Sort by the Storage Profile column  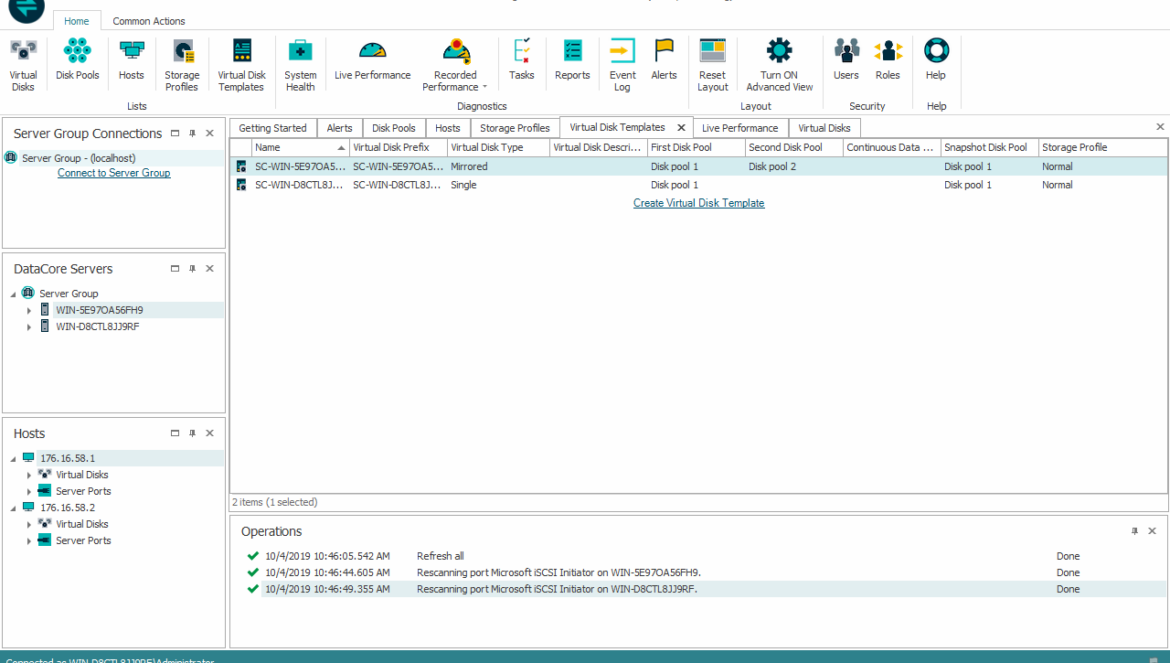(x=1103, y=148)
